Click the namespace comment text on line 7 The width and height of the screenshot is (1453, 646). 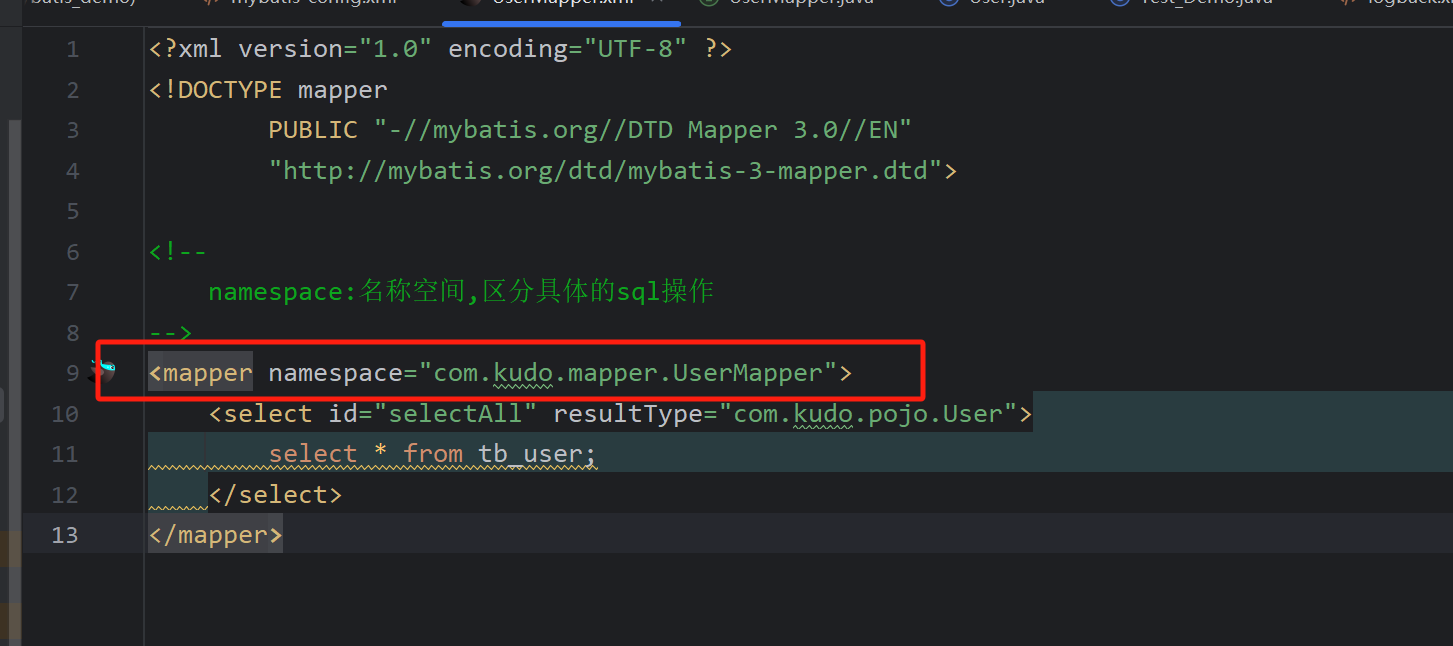click(461, 292)
